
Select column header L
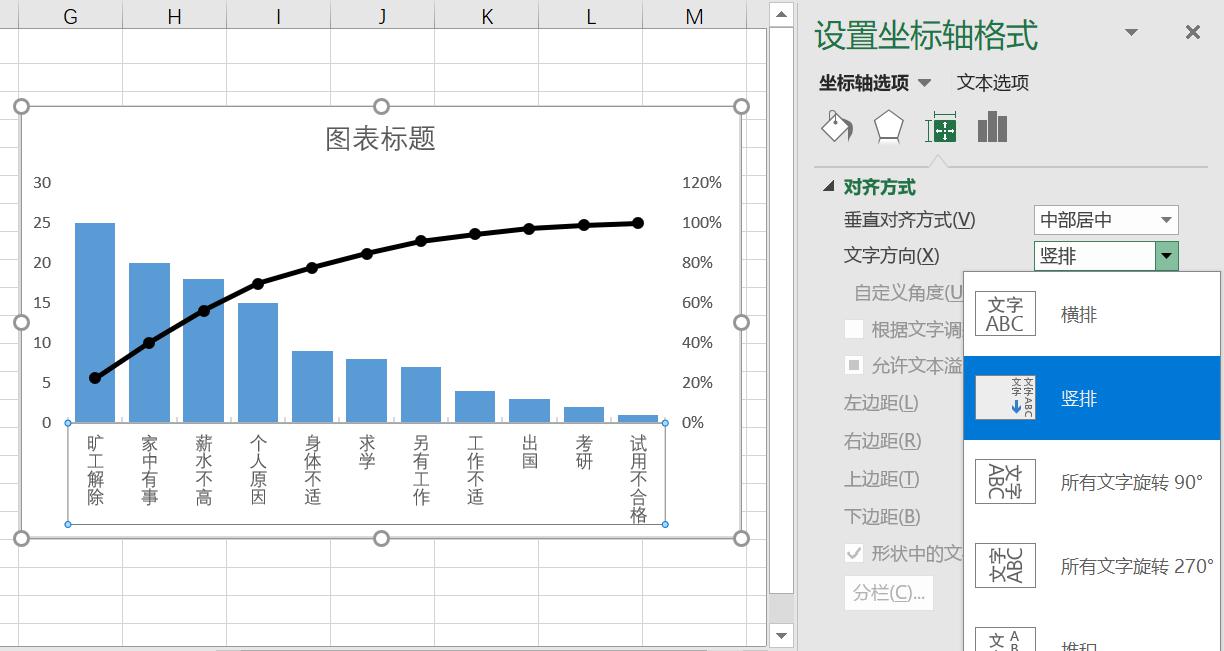[x=590, y=16]
